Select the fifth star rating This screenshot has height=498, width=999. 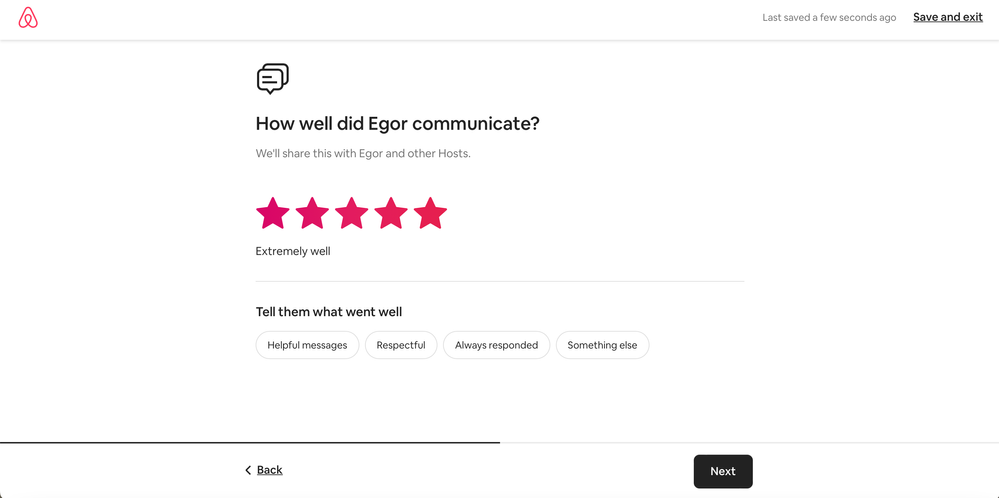430,213
